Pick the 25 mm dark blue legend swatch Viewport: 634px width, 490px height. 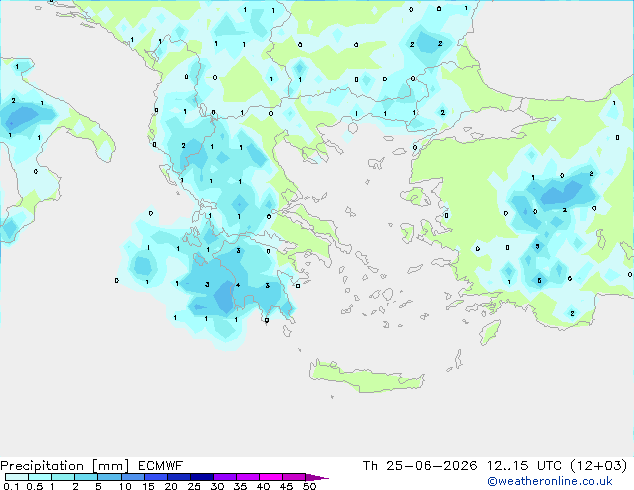point(201,477)
